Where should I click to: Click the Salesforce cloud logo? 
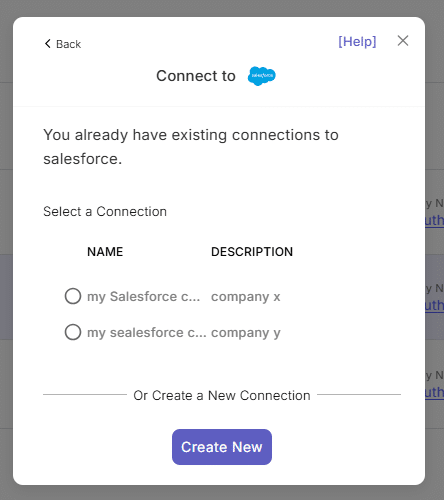coord(262,76)
